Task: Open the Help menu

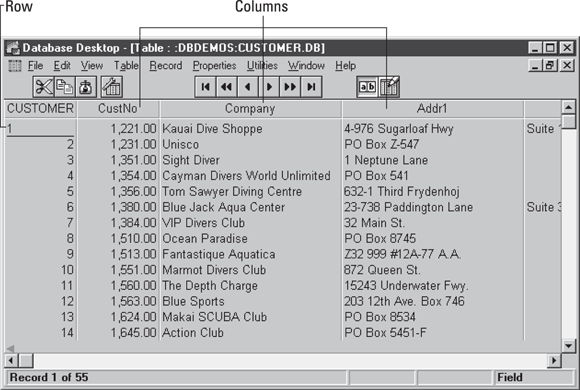Action: [x=345, y=66]
